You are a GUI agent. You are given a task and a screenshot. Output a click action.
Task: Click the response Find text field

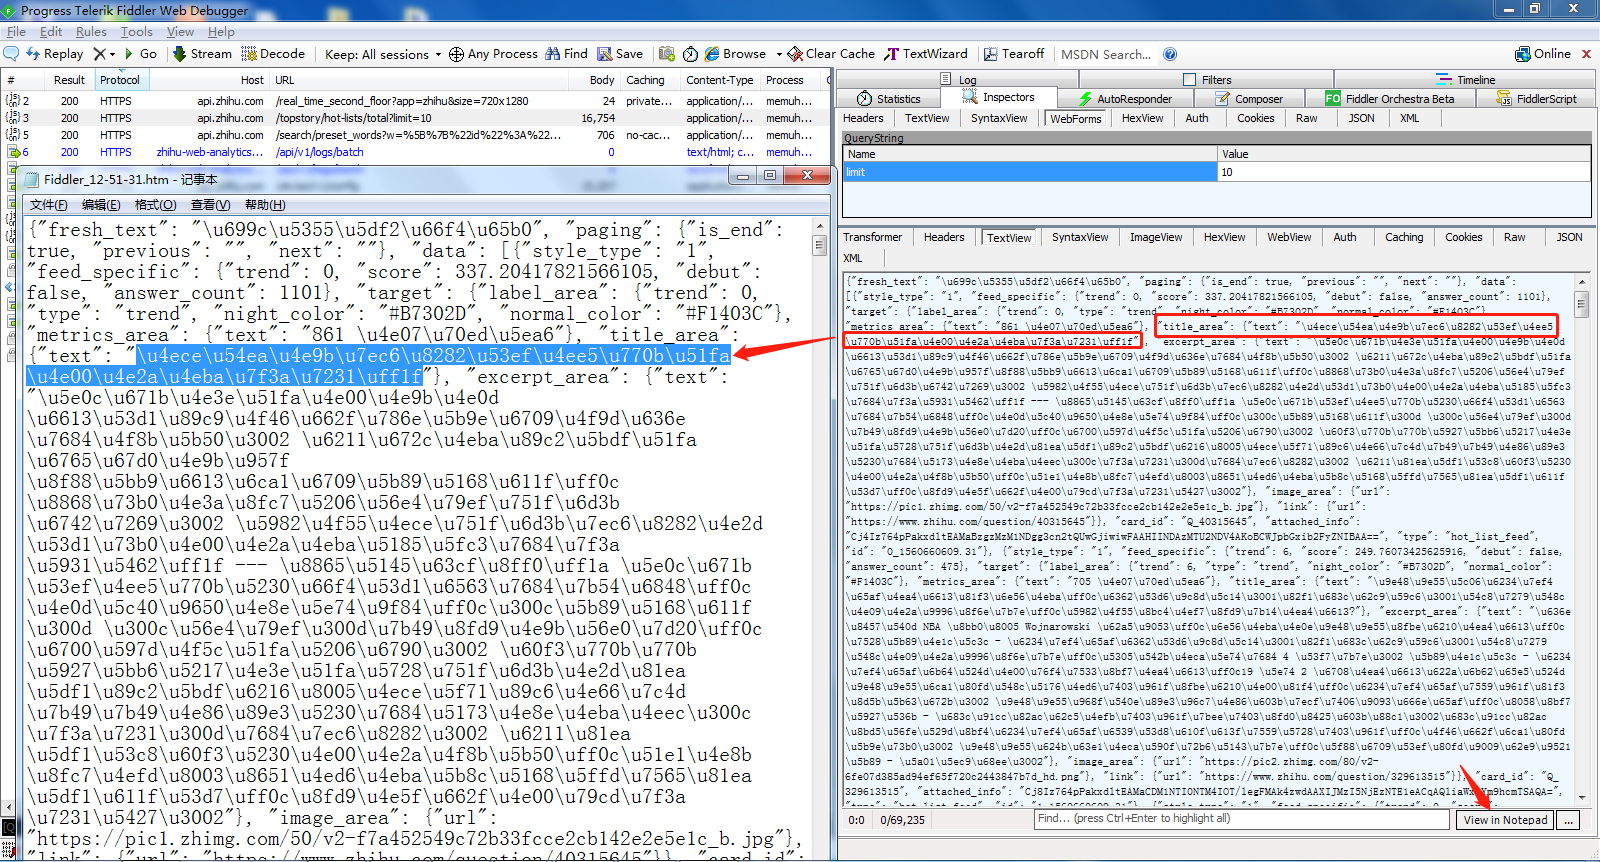click(x=1242, y=819)
